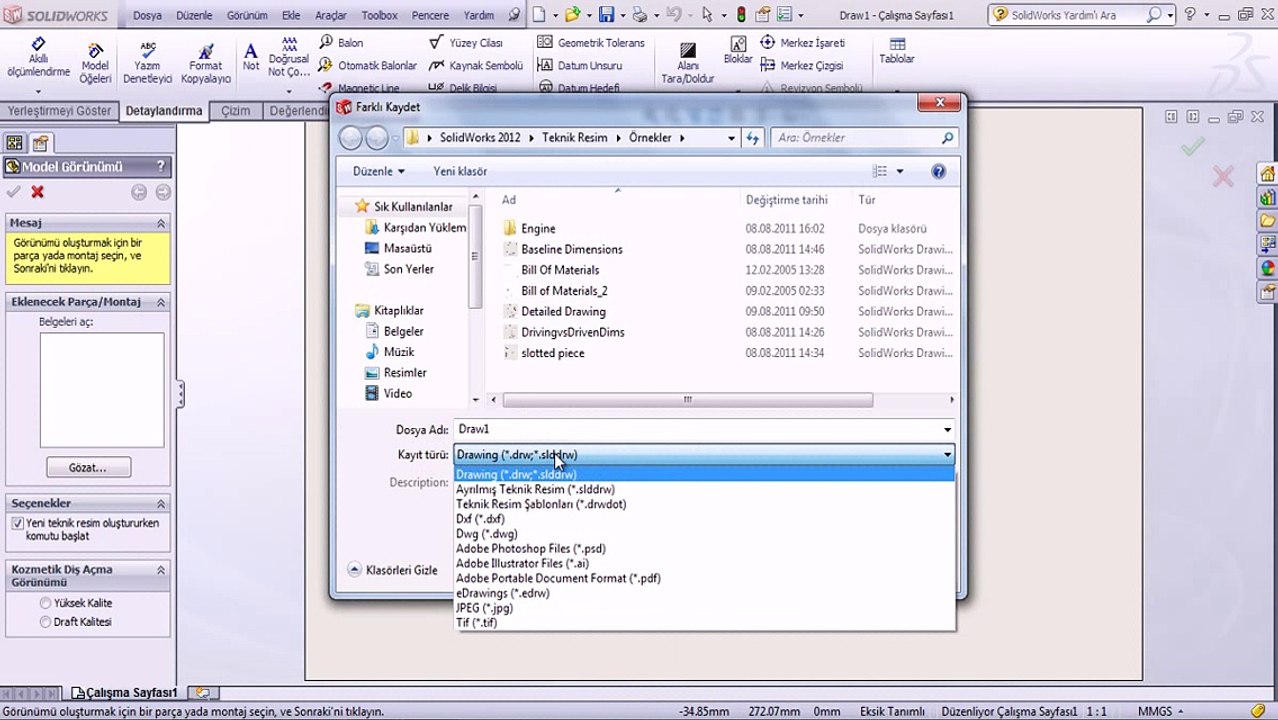The width and height of the screenshot is (1278, 720).
Task: Close the Kayıt türü dropdown list via its arrow
Action: pyautogui.click(x=947, y=455)
